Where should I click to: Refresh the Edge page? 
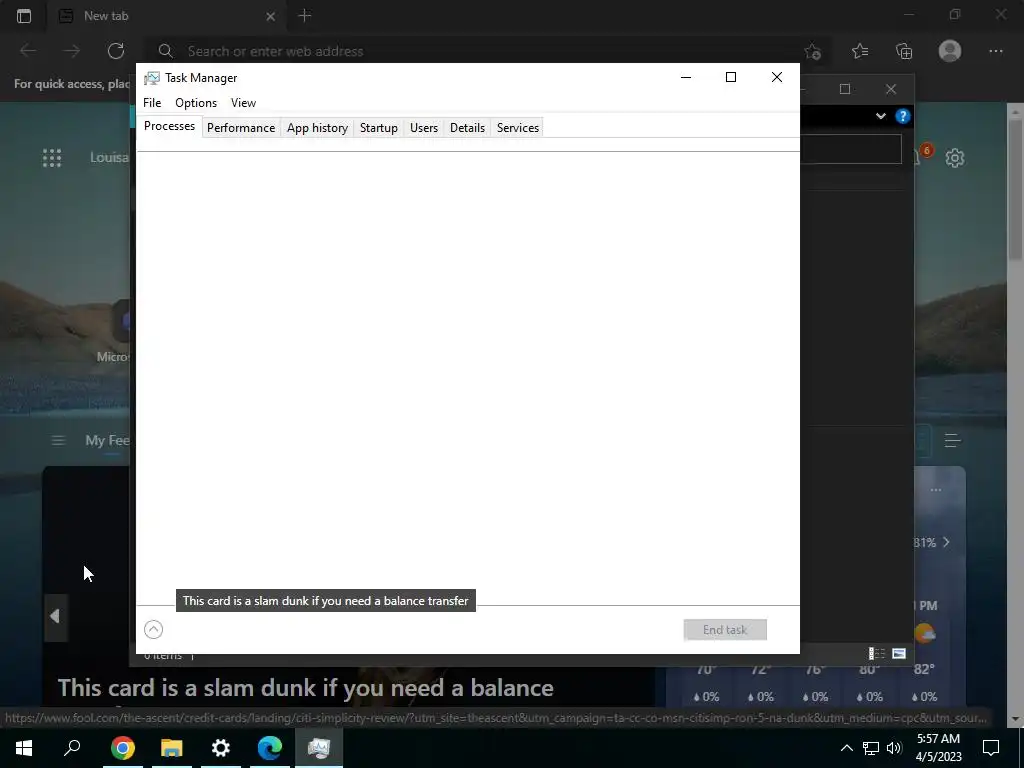coord(116,51)
